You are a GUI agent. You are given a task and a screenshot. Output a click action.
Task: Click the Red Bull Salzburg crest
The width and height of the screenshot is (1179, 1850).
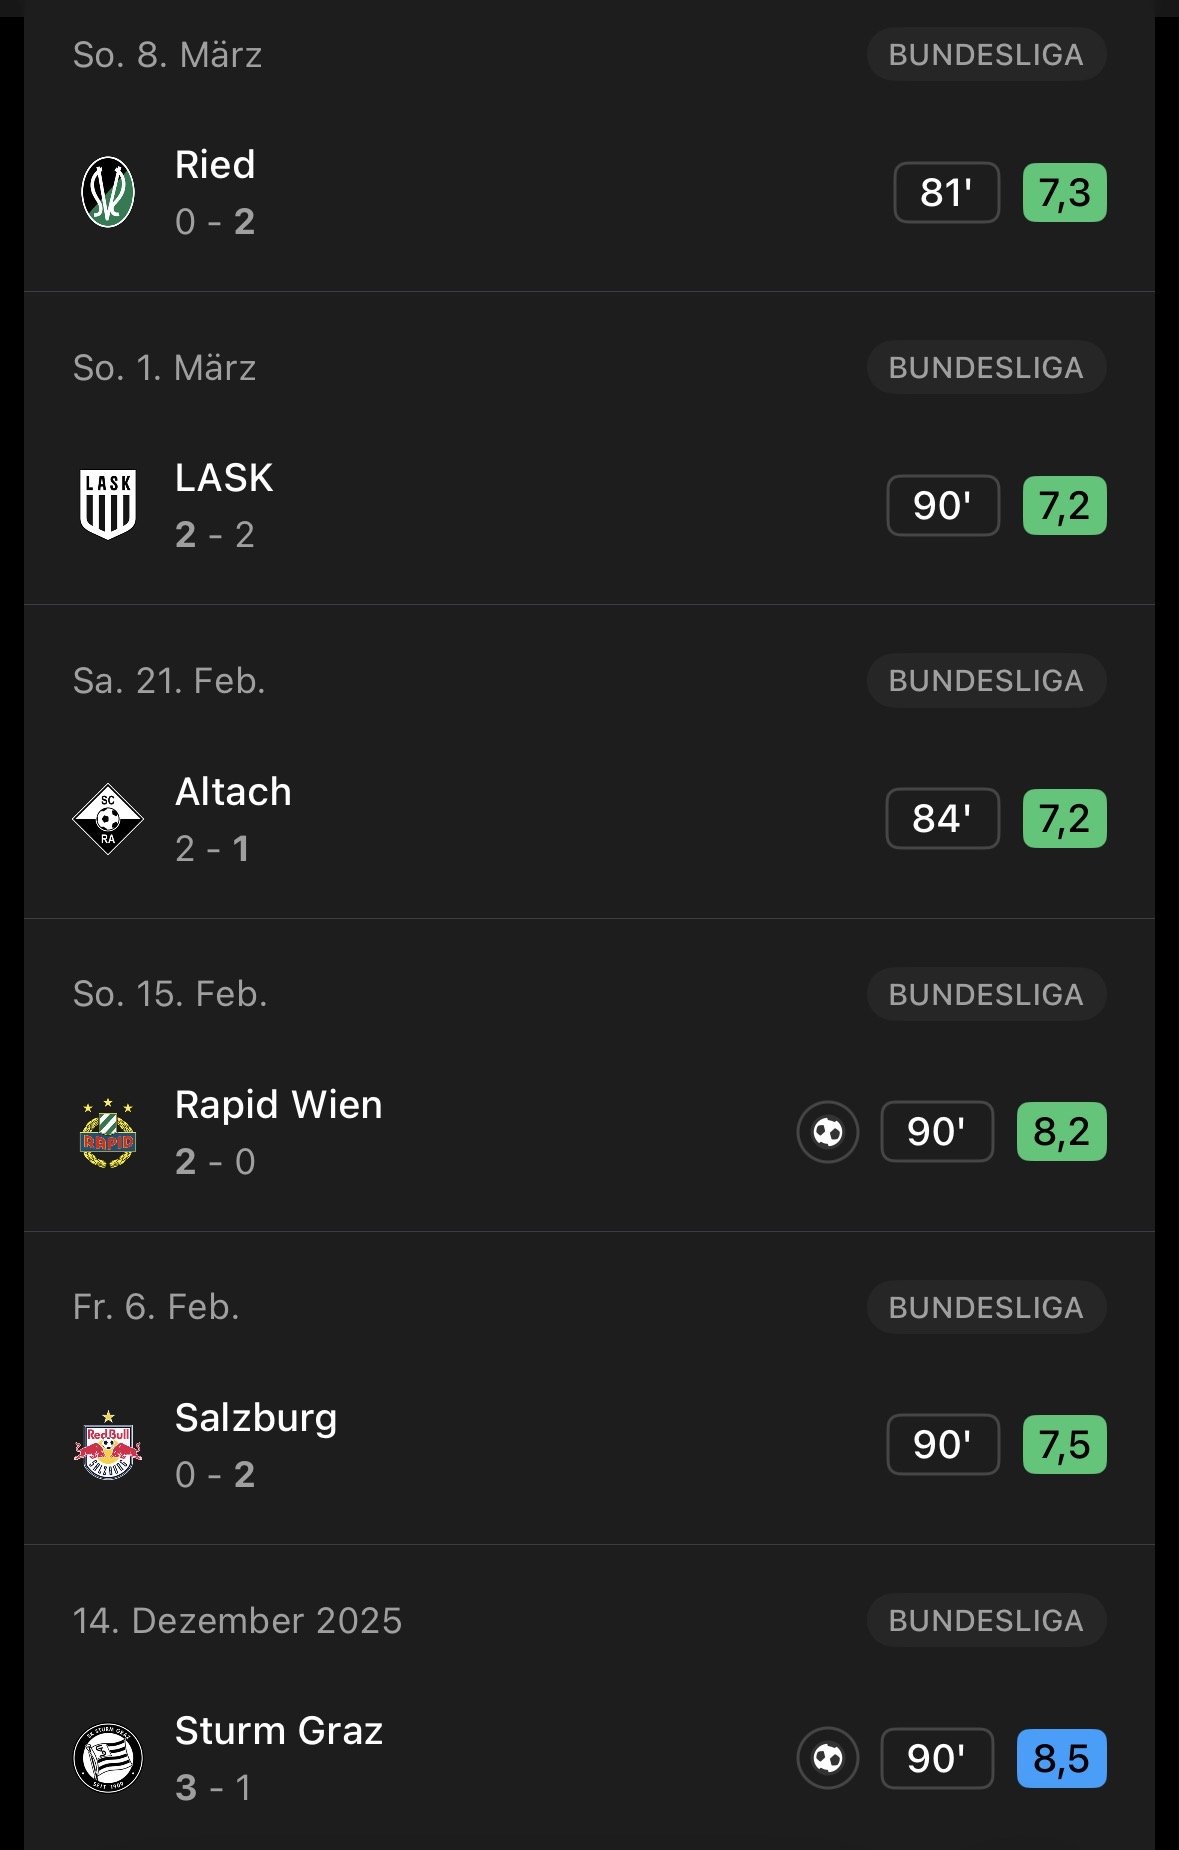tap(108, 1445)
